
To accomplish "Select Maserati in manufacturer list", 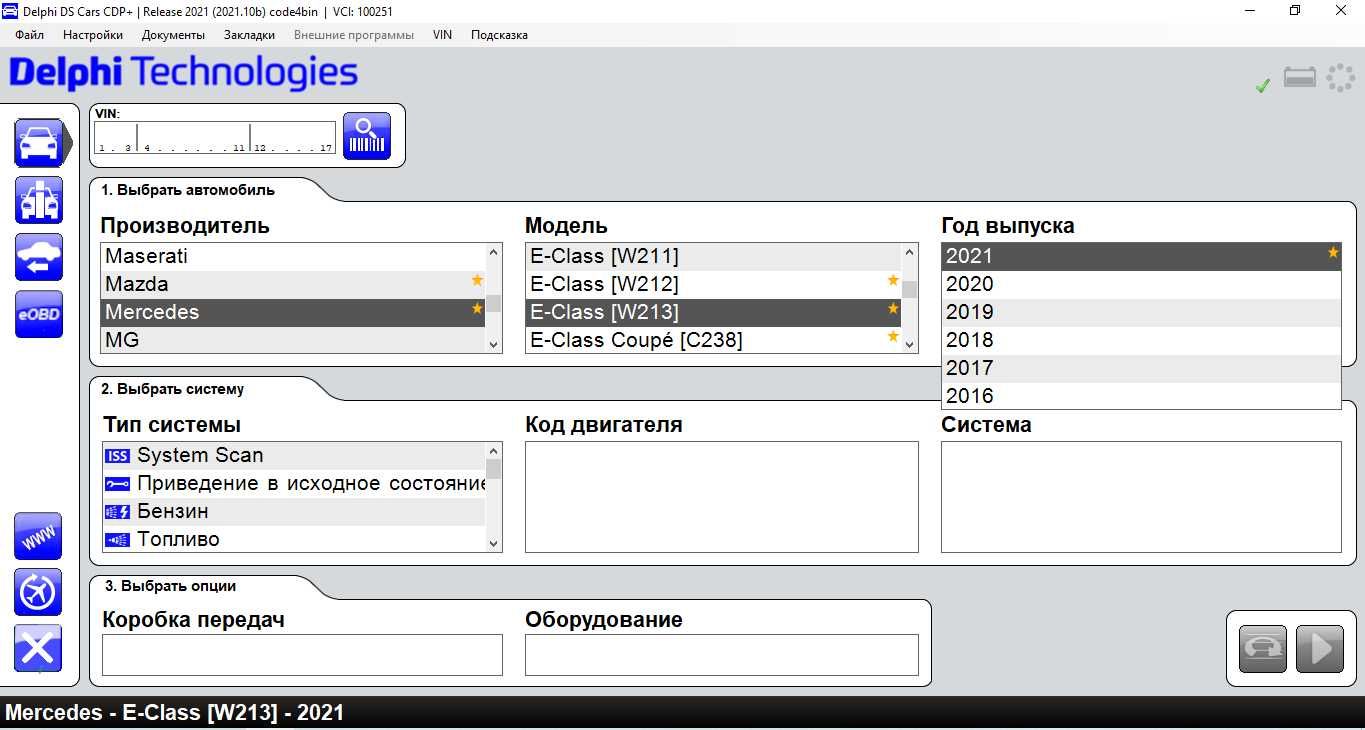I will 293,256.
